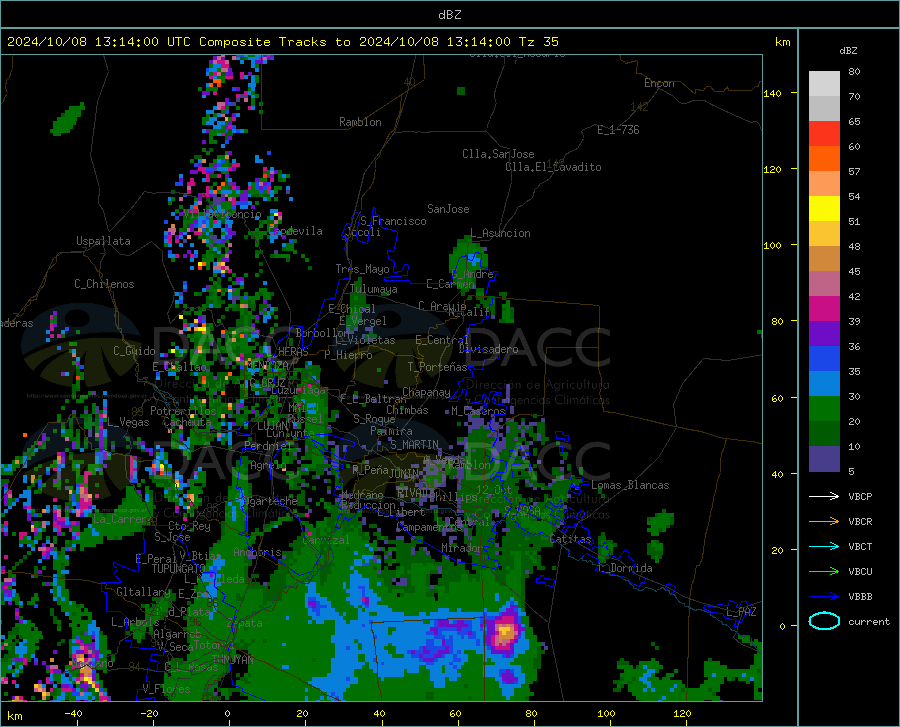Click the 'current' legend label

[x=869, y=621]
